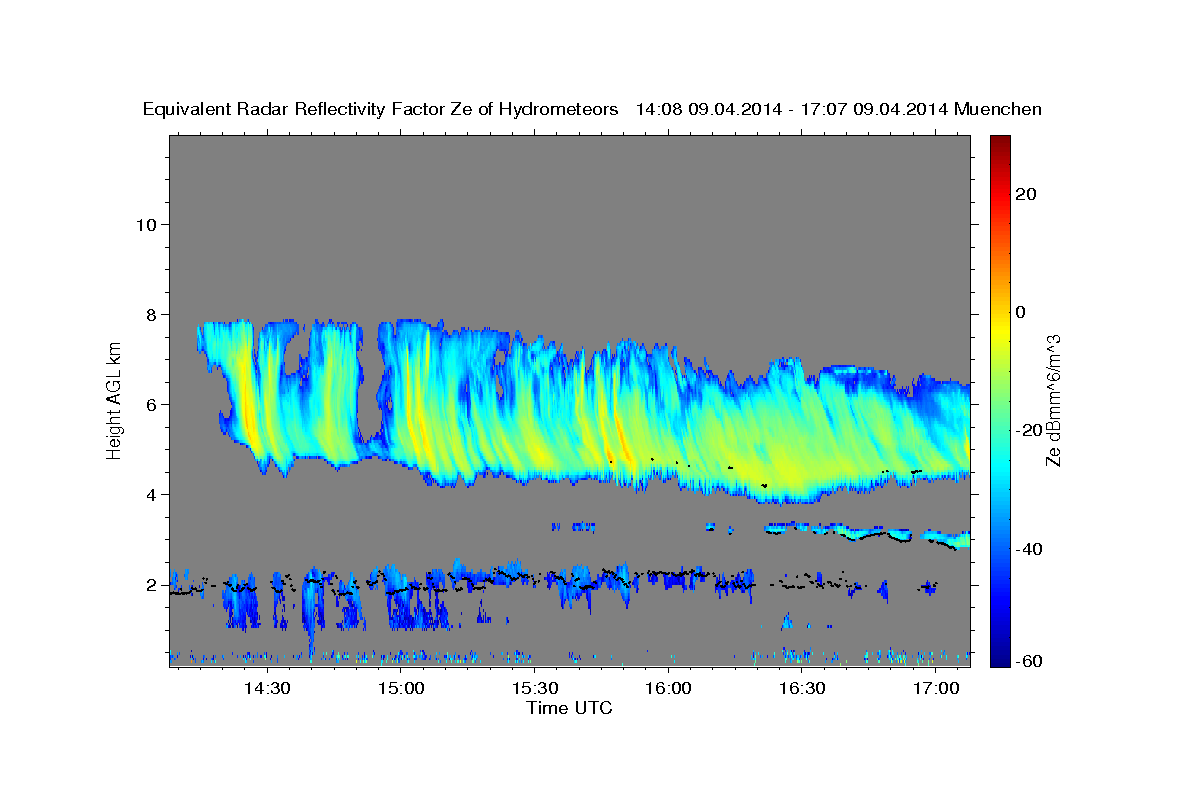
Task: Click the dark red top of the colorbar
Action: point(999,144)
